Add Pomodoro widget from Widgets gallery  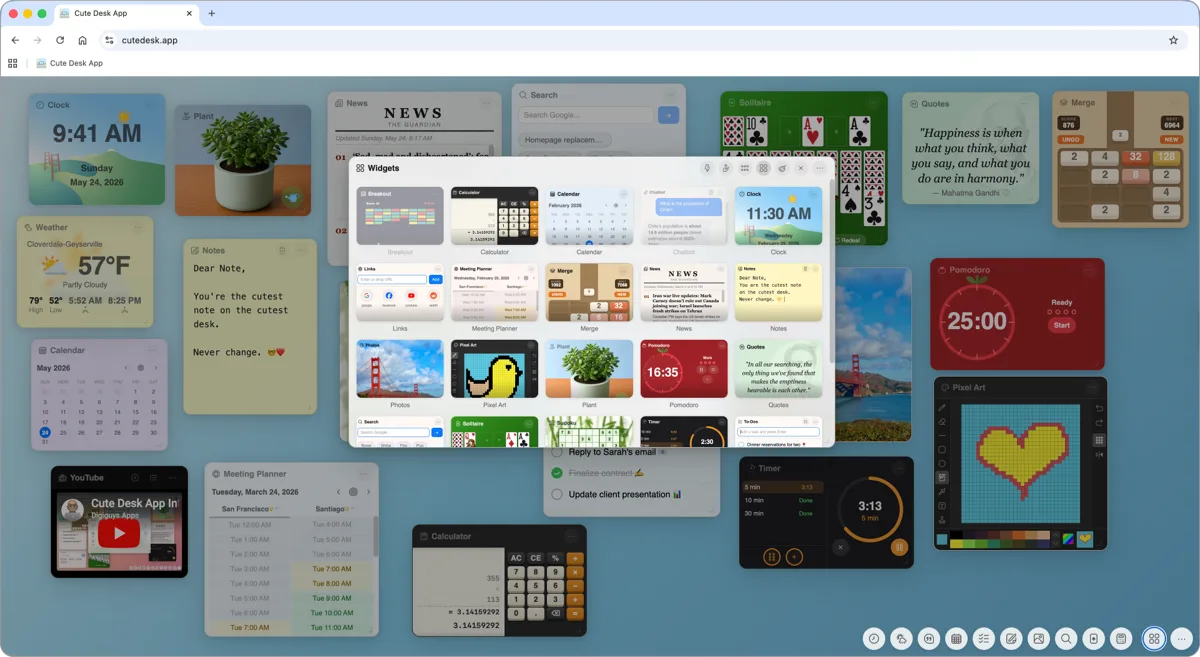(x=684, y=369)
